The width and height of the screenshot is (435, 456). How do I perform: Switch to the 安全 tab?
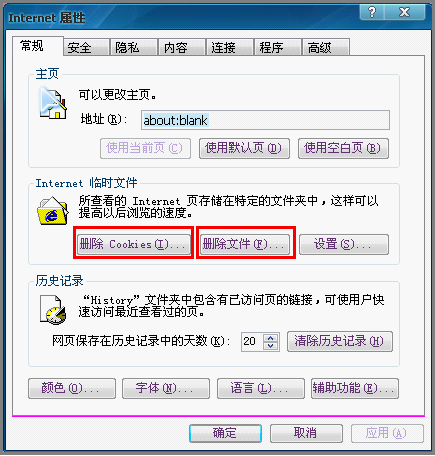(x=86, y=47)
